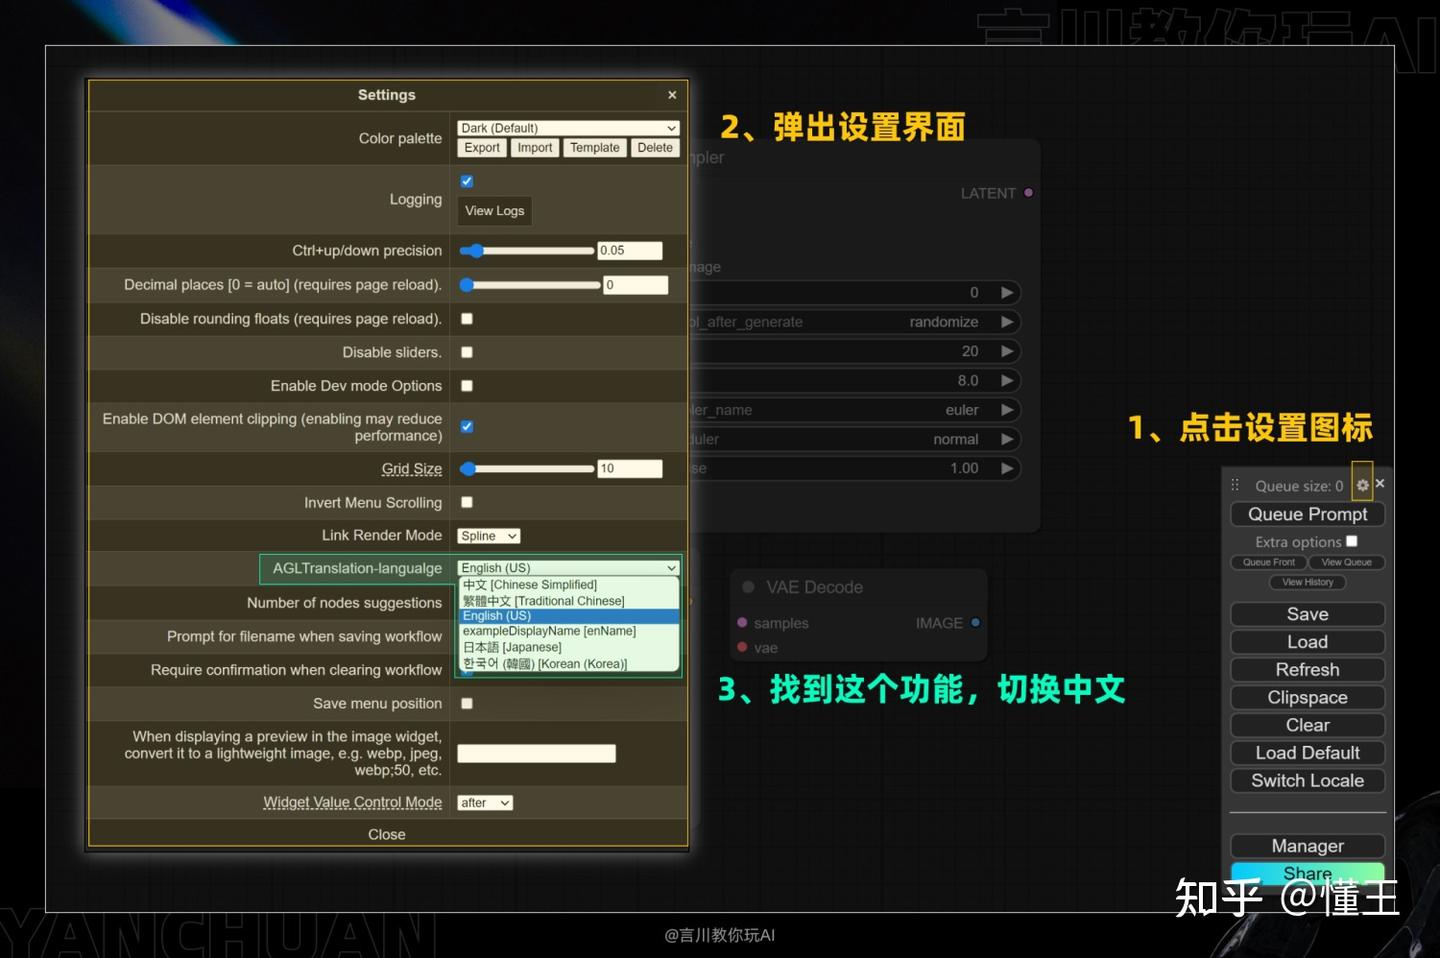Screen dimensions: 1440x958
Task: Click right arrow on euler sampler row
Action: tap(1007, 410)
